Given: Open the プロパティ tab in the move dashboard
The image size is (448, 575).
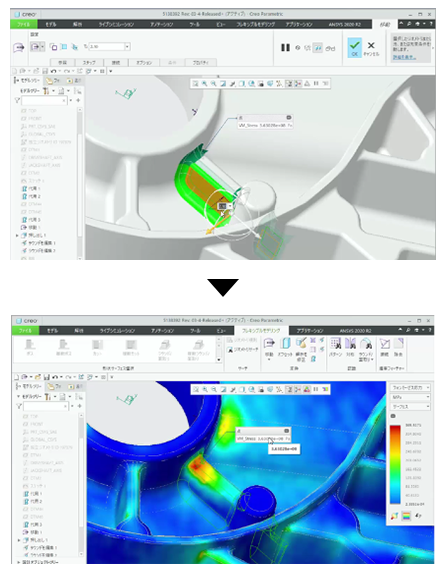Looking at the screenshot, I should pos(201,63).
